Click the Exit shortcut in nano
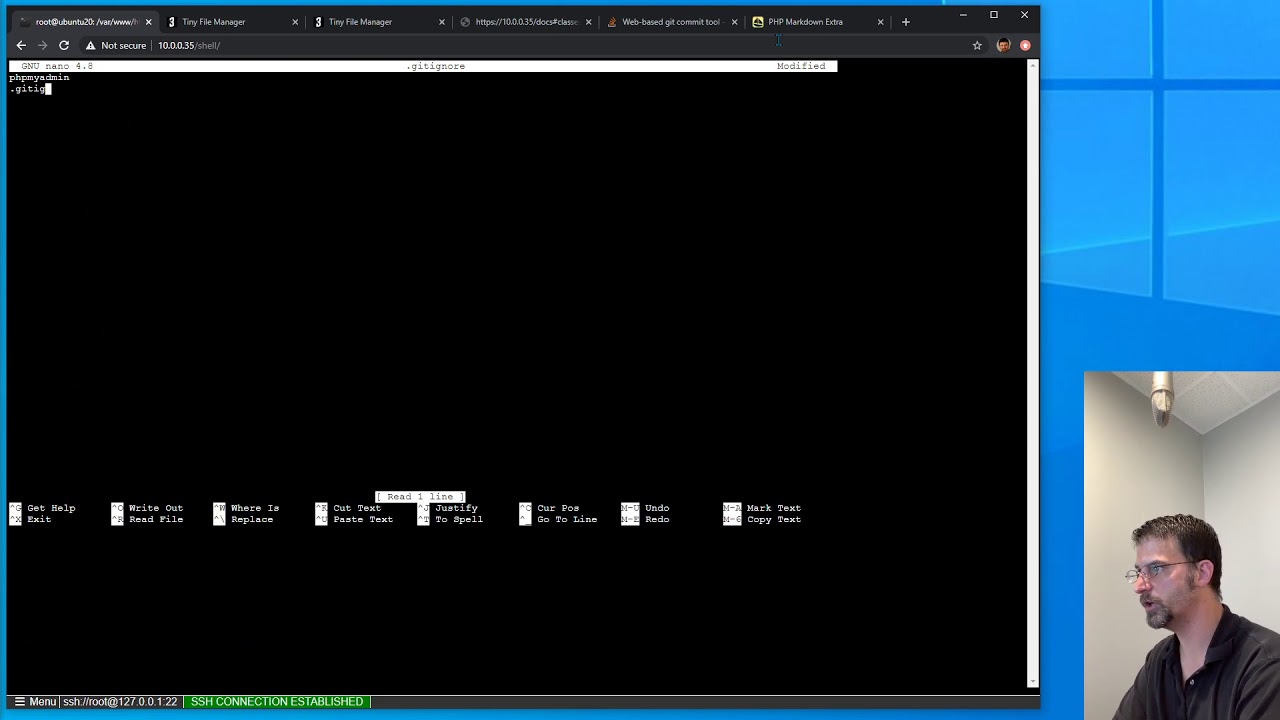 (x=30, y=520)
